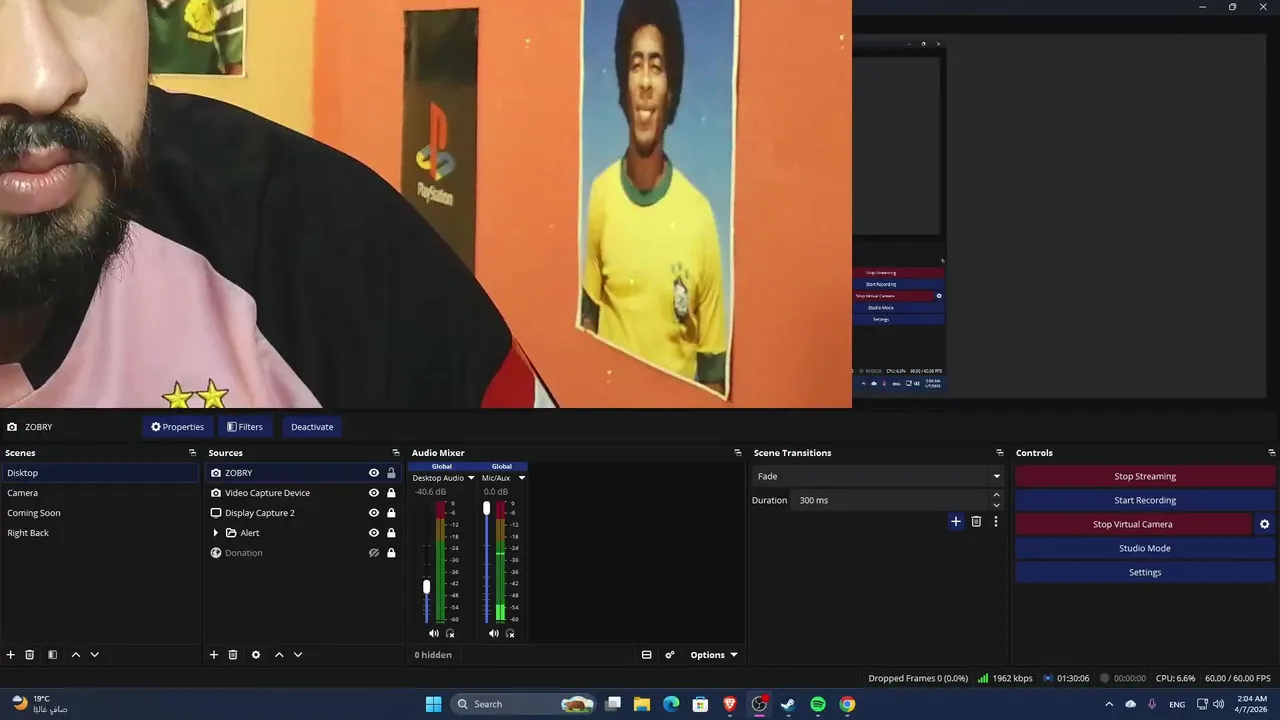Pop out the Sources dock icon
This screenshot has width=1280, height=720.
[396, 453]
